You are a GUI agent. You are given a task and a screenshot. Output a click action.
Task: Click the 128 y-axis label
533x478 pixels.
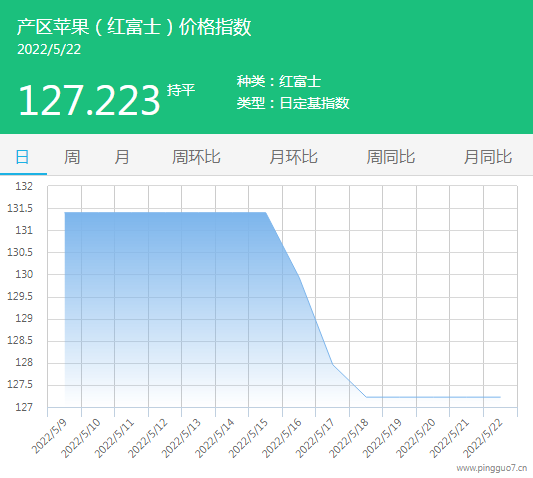click(x=24, y=362)
